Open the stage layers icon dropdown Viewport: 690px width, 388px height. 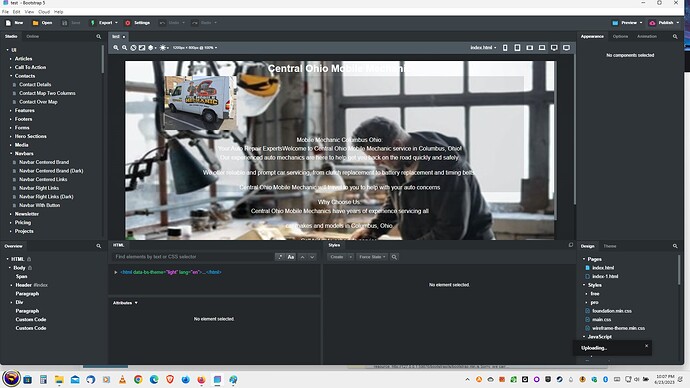152,48
